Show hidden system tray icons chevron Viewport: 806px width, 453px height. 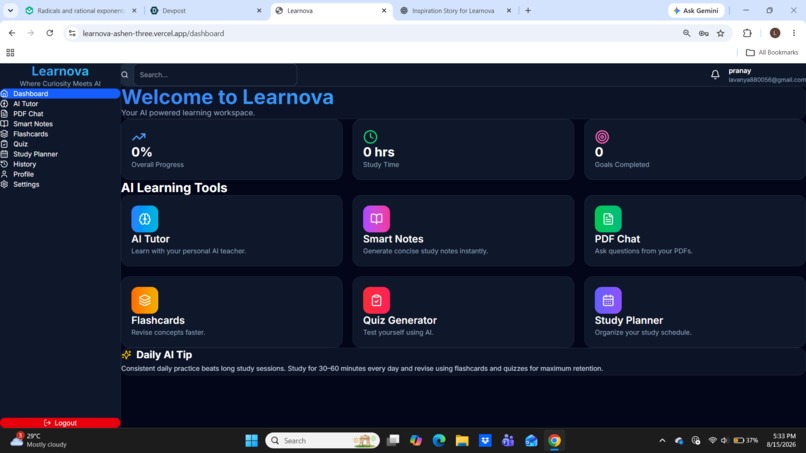[662, 441]
